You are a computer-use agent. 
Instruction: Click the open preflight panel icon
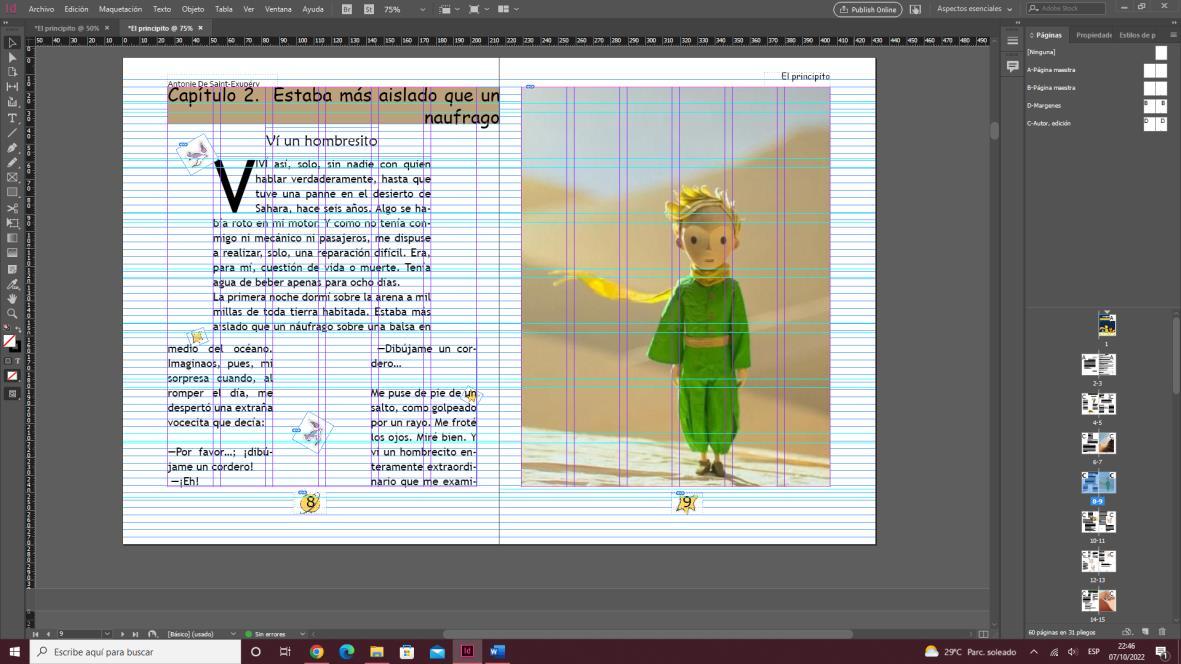tap(152, 634)
